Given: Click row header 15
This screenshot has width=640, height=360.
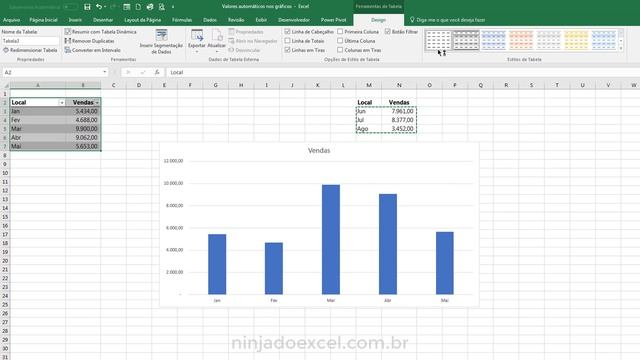Looking at the screenshot, I should click(5, 217).
